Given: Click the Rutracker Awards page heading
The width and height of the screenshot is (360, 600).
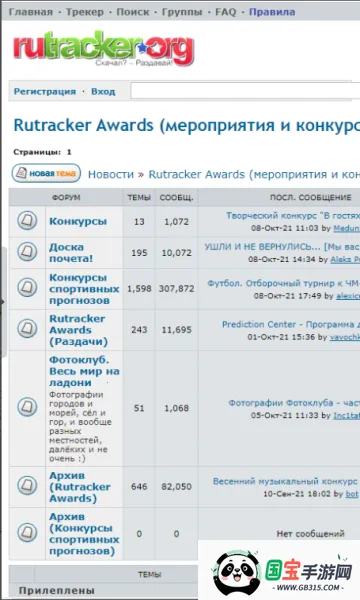Looking at the screenshot, I should point(187,126).
